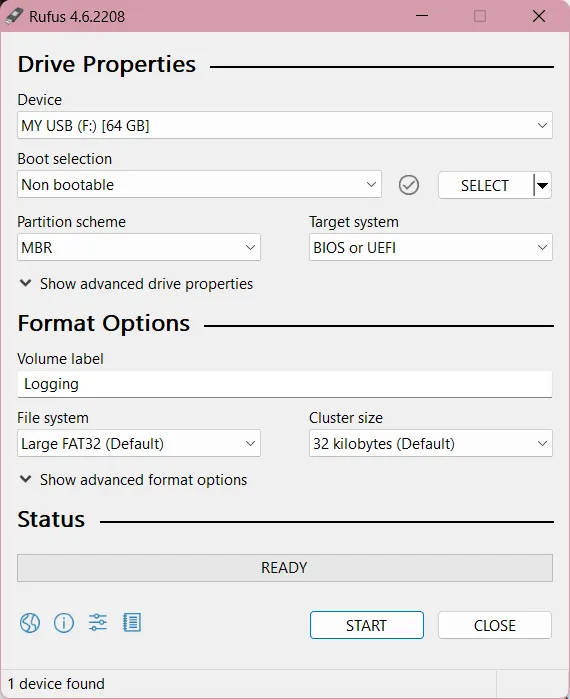570x699 pixels.
Task: Open the Partition scheme dropdown
Action: (139, 247)
